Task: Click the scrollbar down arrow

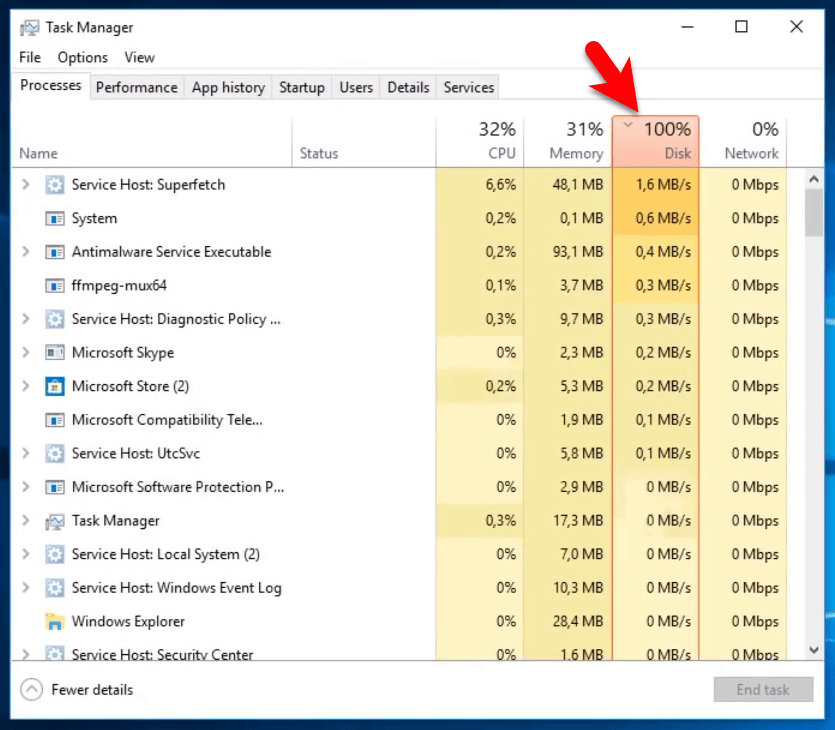Action: coord(814,650)
